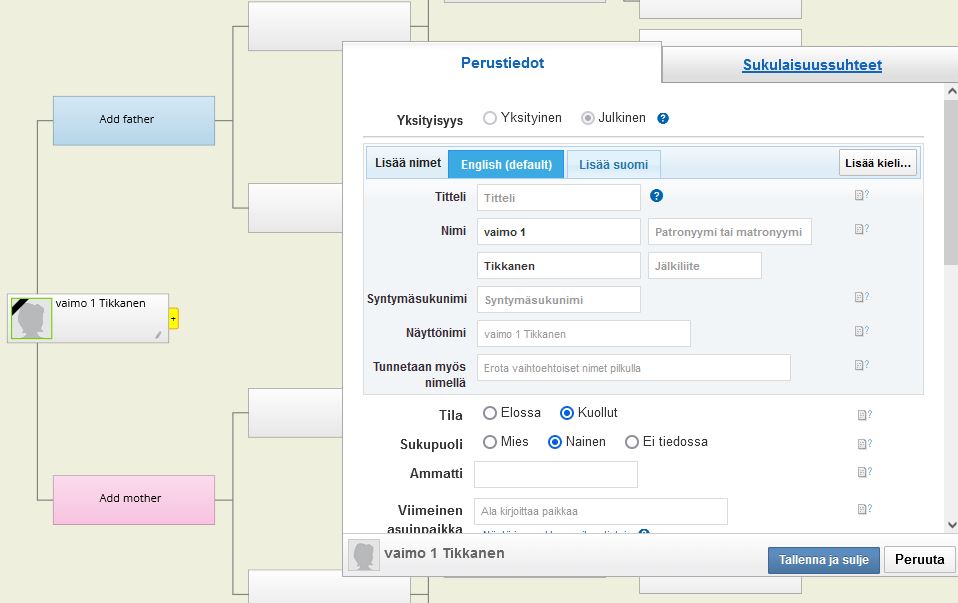Focus surname field containing Tikkanen

558,266
